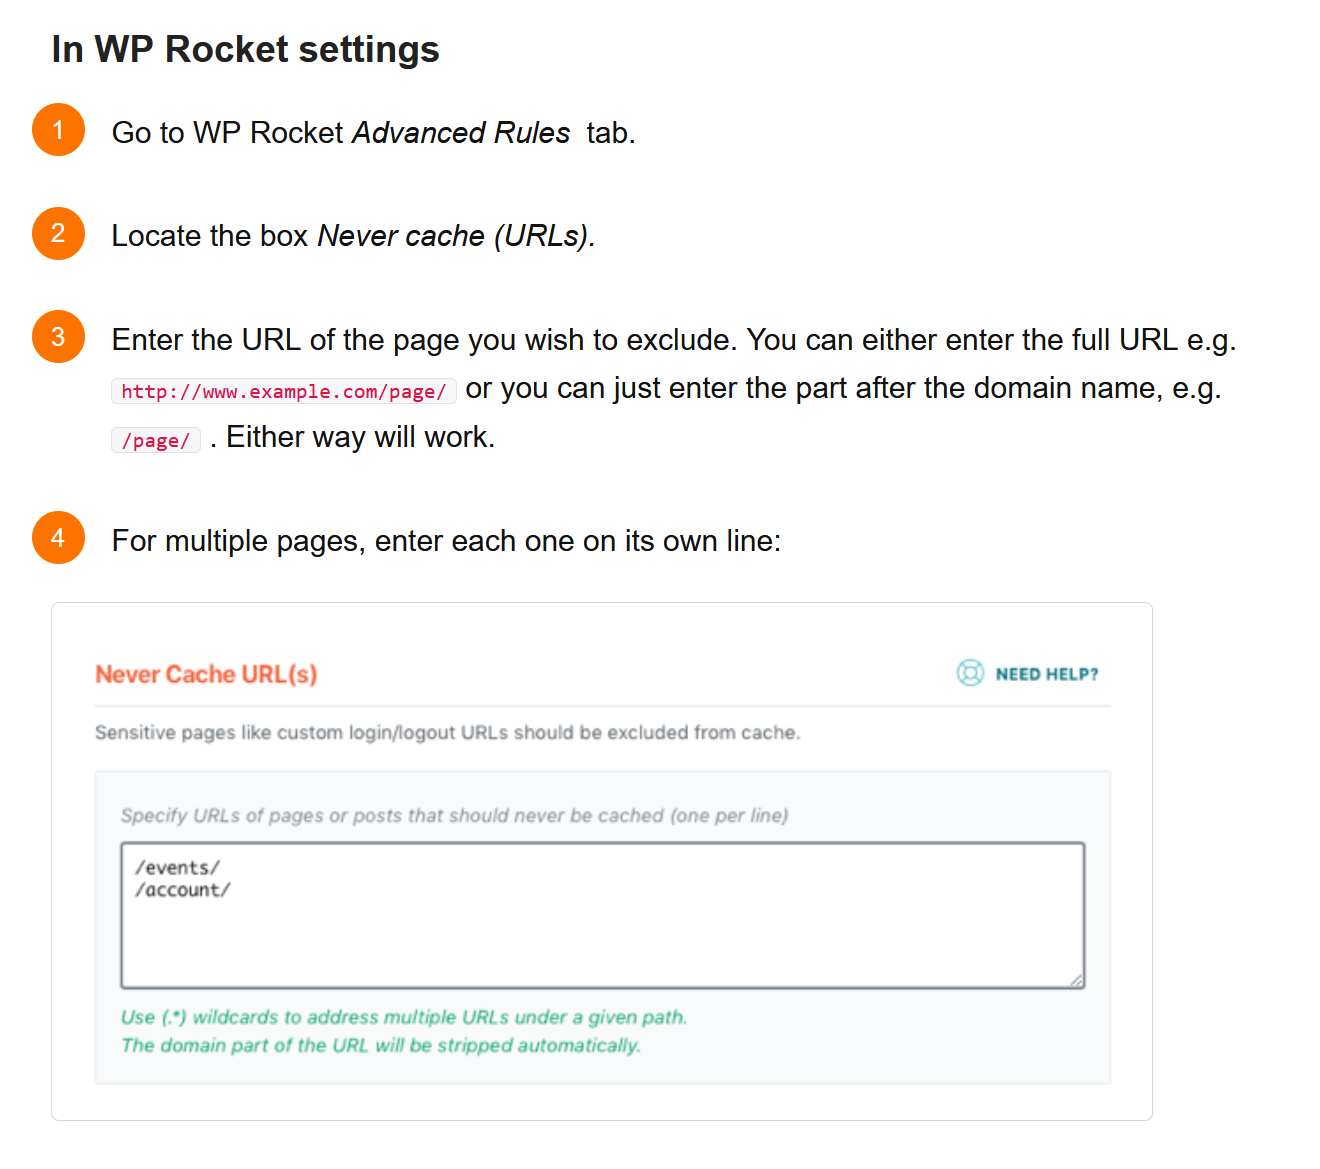Open the NEED HELP? link
Viewport: 1320px width, 1169px height.
[1046, 674]
